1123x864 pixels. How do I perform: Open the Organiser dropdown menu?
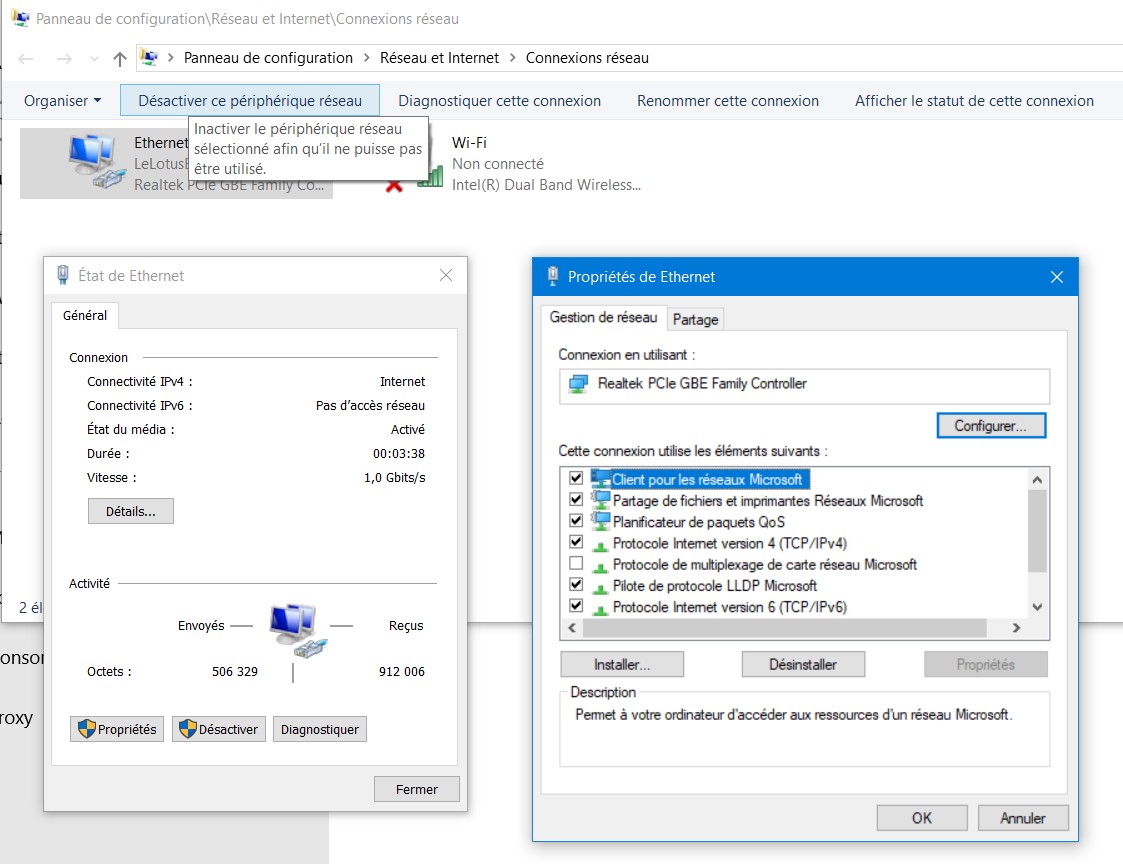click(63, 100)
